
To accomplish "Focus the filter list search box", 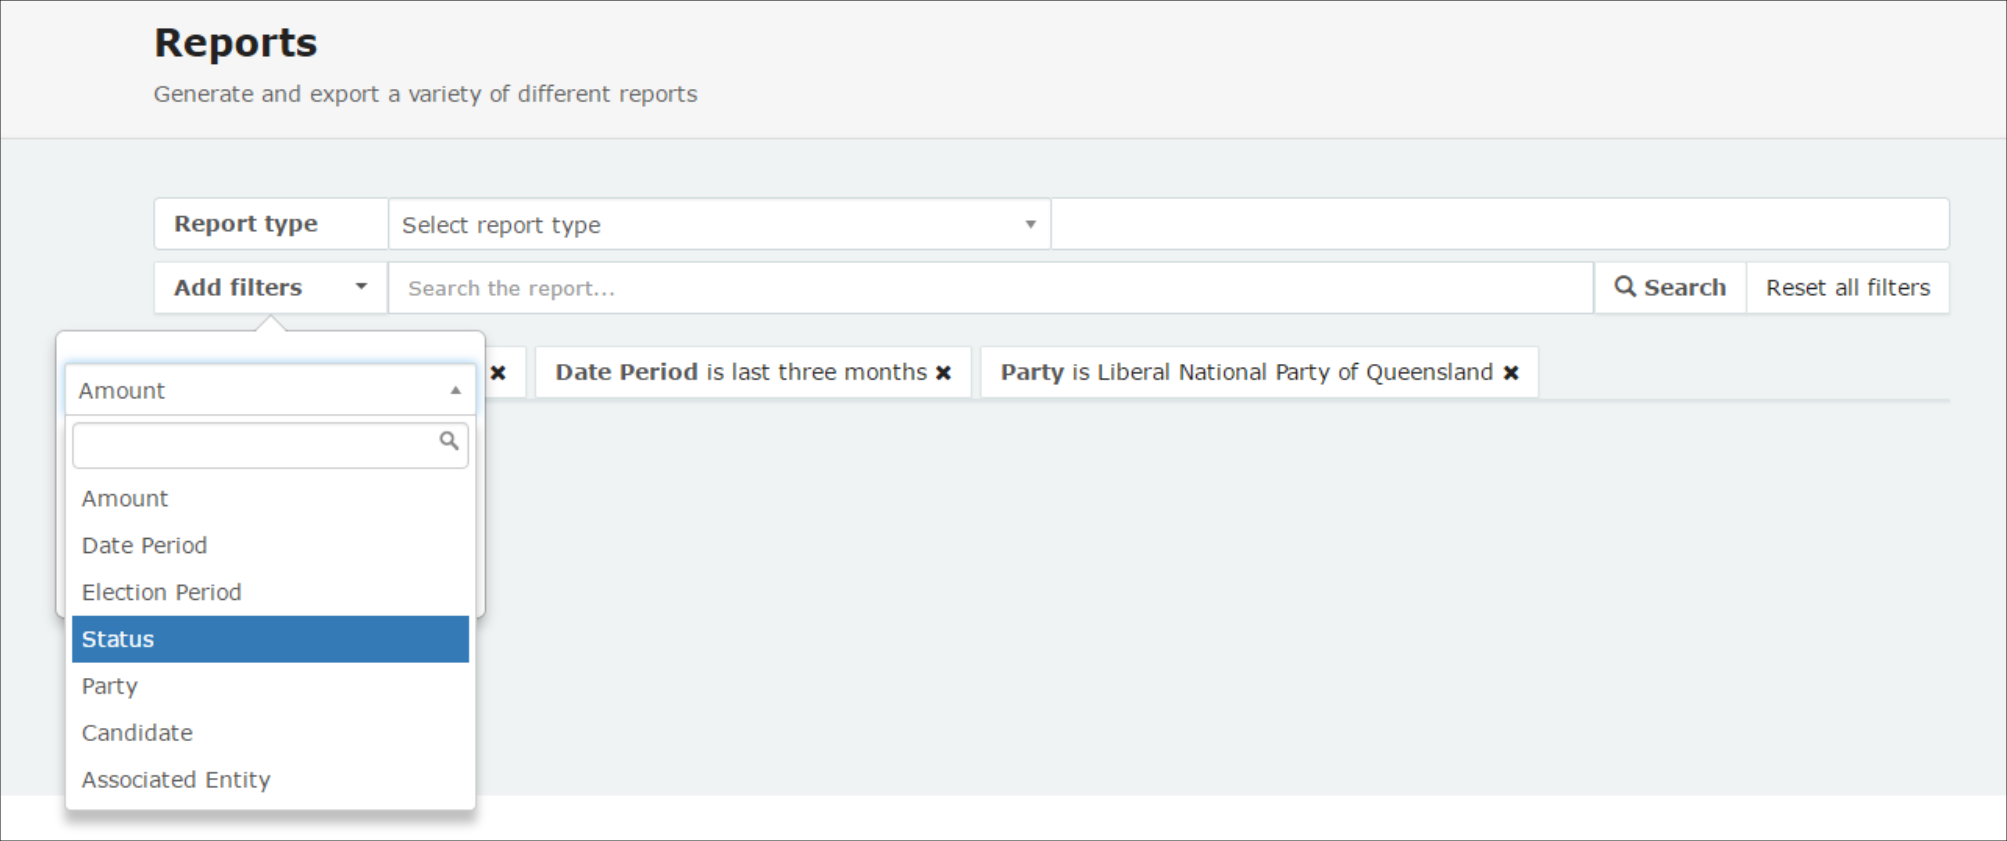I will pos(270,445).
